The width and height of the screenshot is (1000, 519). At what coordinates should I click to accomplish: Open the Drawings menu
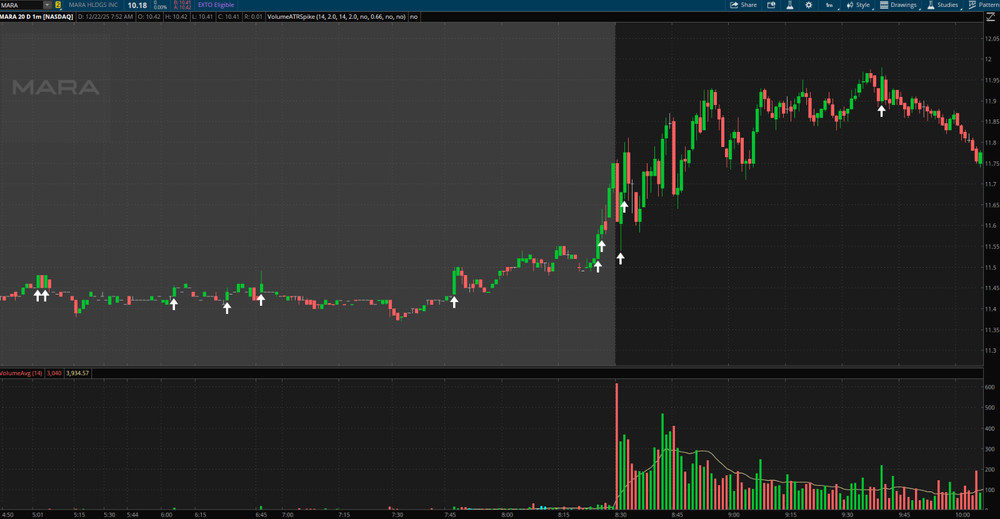[899, 5]
